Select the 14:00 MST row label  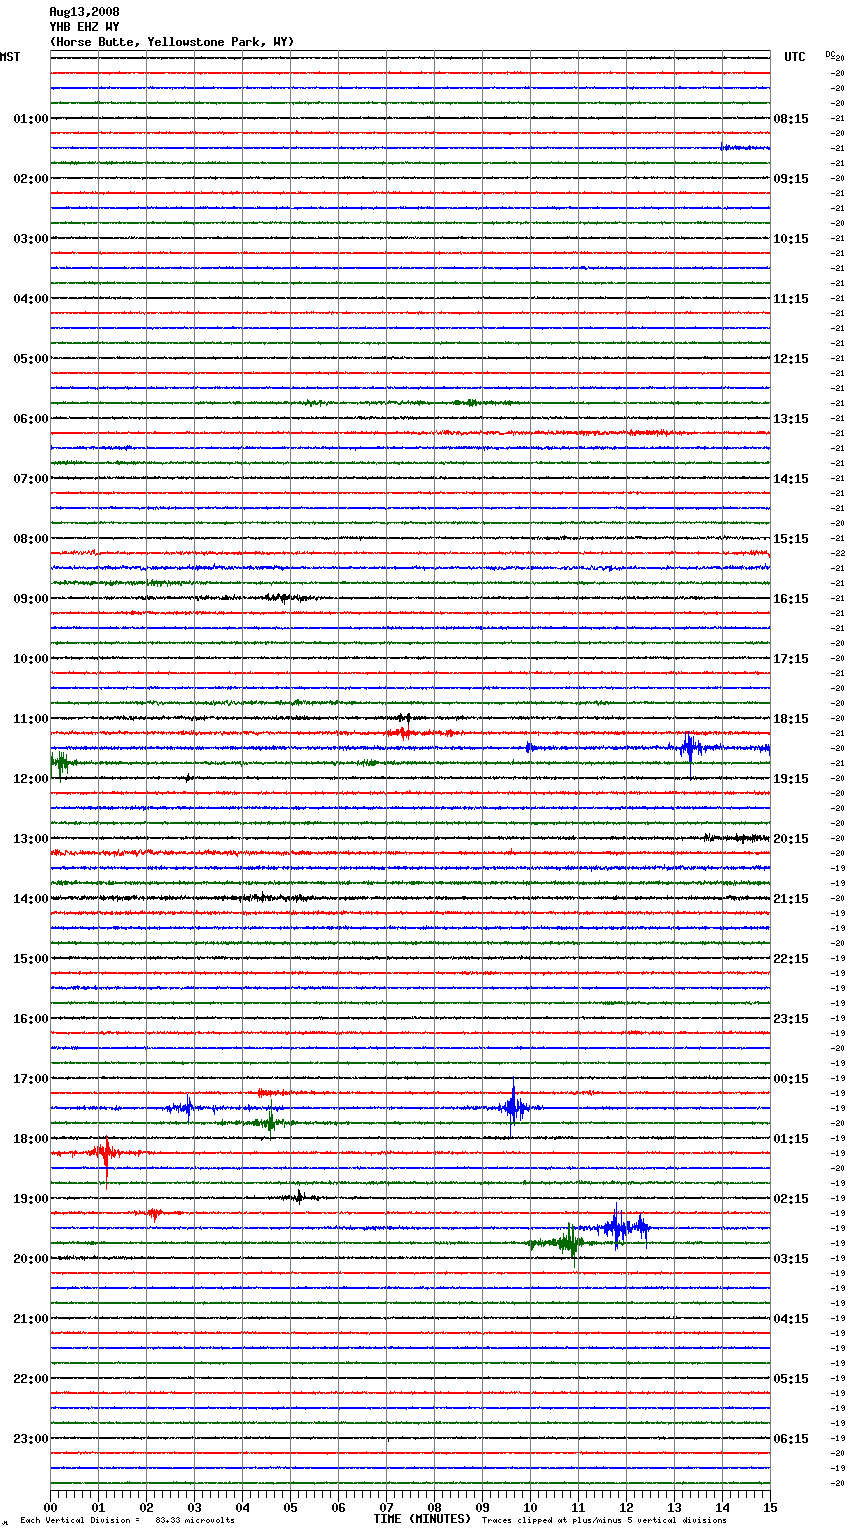click(30, 899)
